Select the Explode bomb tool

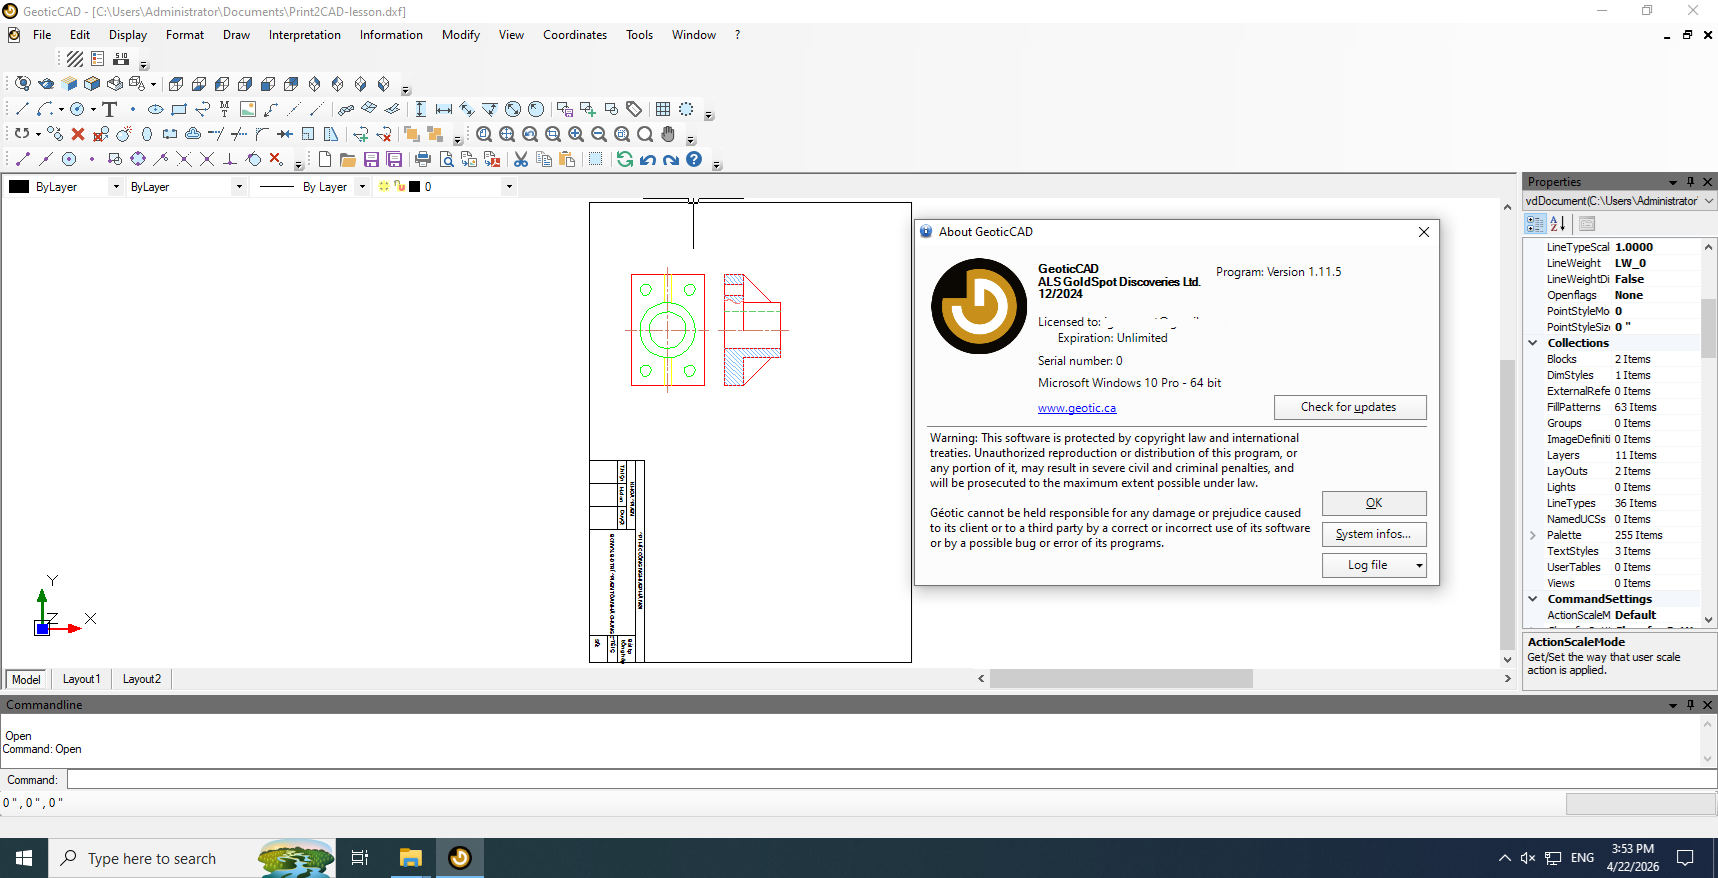[124, 134]
